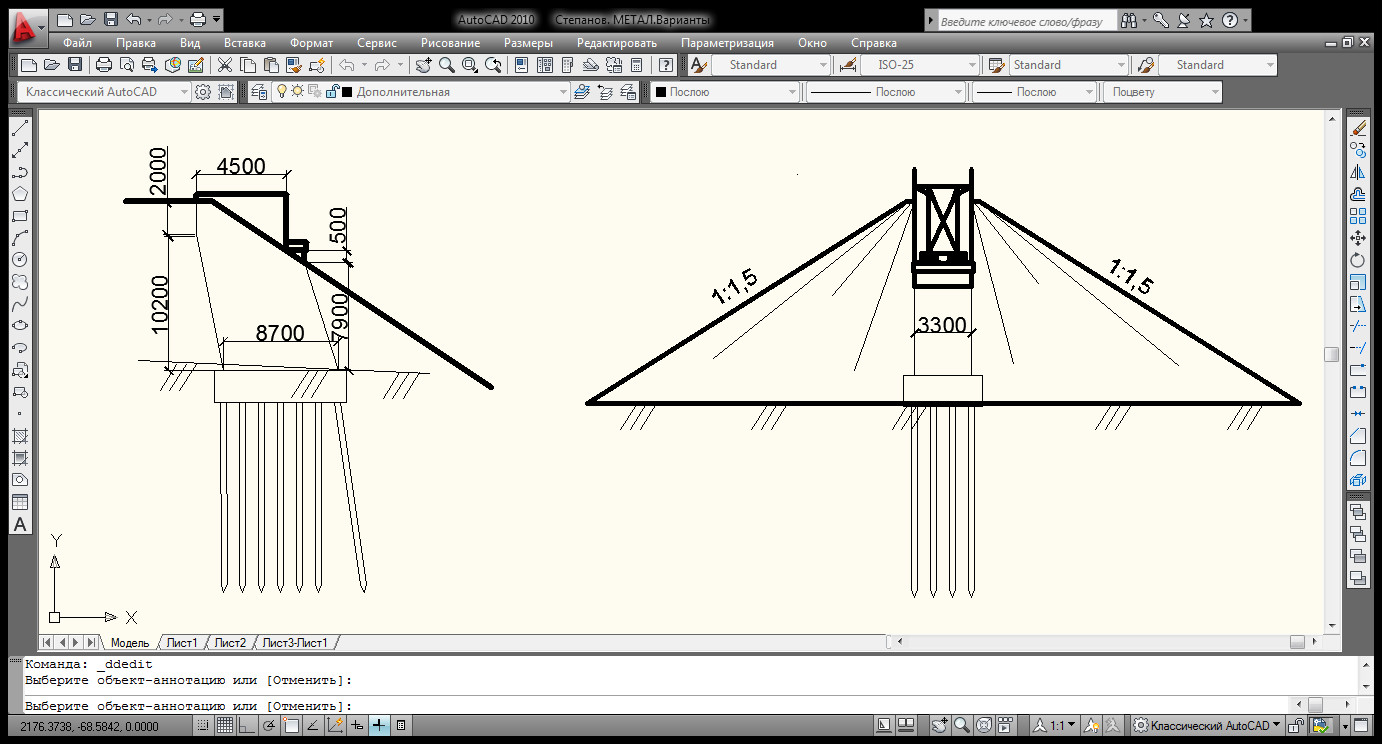Screen dimensions: 1382x744
Task: Select the Line draw tool
Action: click(x=20, y=128)
